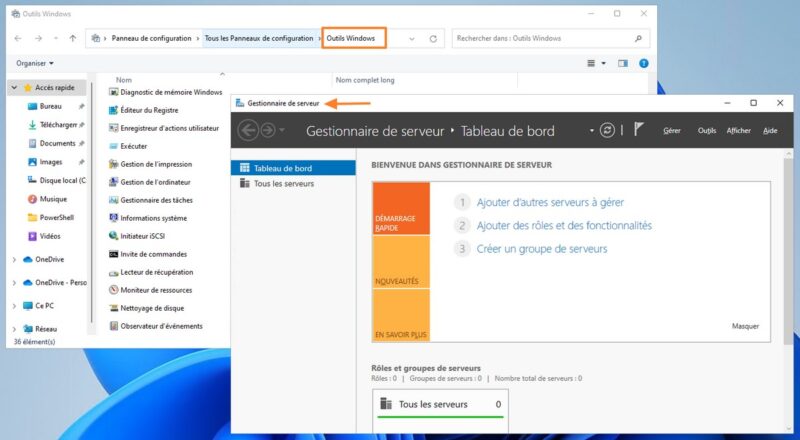Screen dimensions: 800x440
Task: Open the notifications flag icon
Action: click(638, 129)
